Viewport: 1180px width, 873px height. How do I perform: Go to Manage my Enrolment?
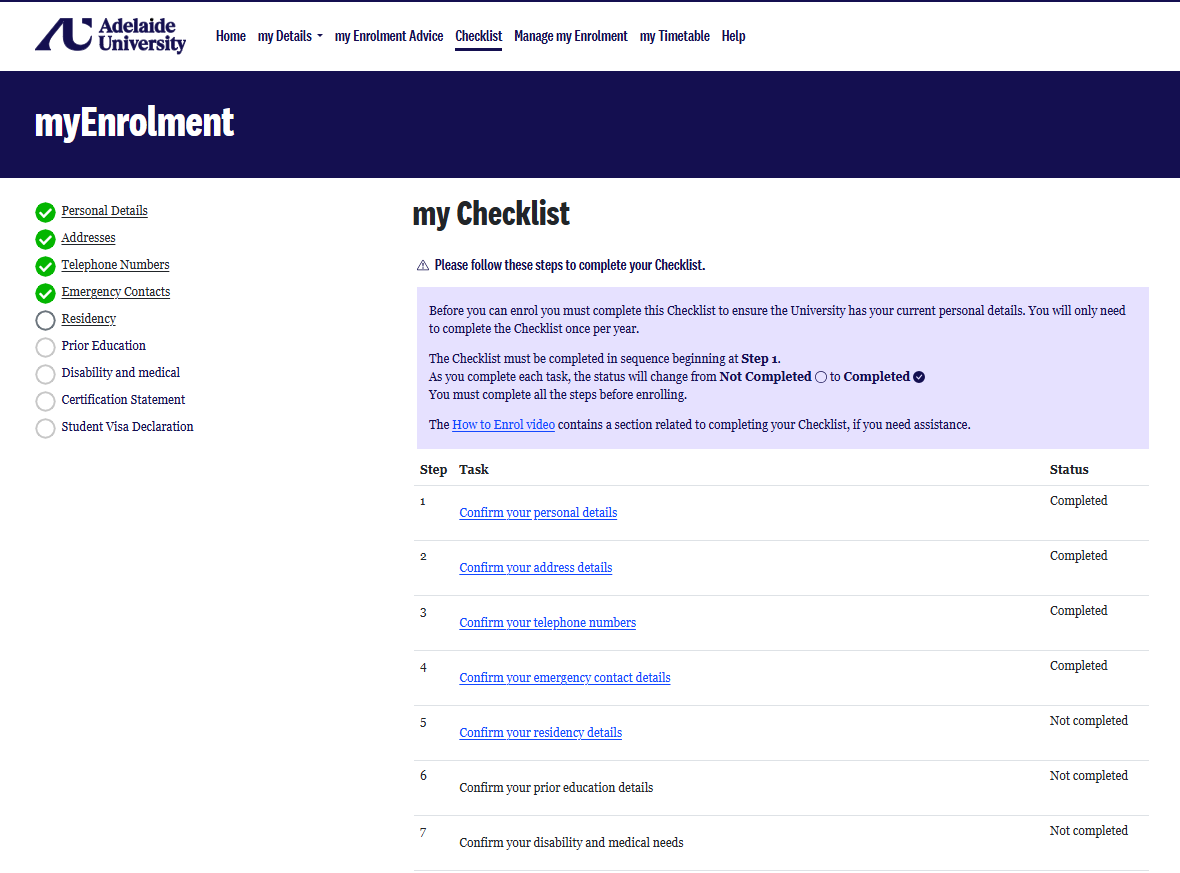pos(570,36)
